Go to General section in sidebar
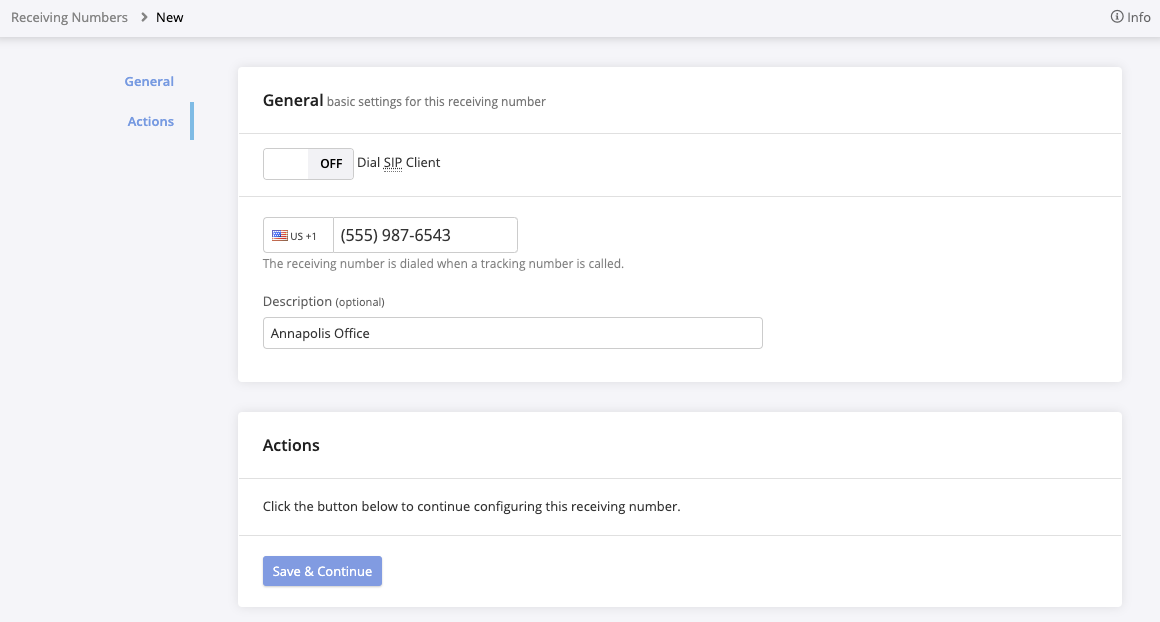 click(x=149, y=81)
